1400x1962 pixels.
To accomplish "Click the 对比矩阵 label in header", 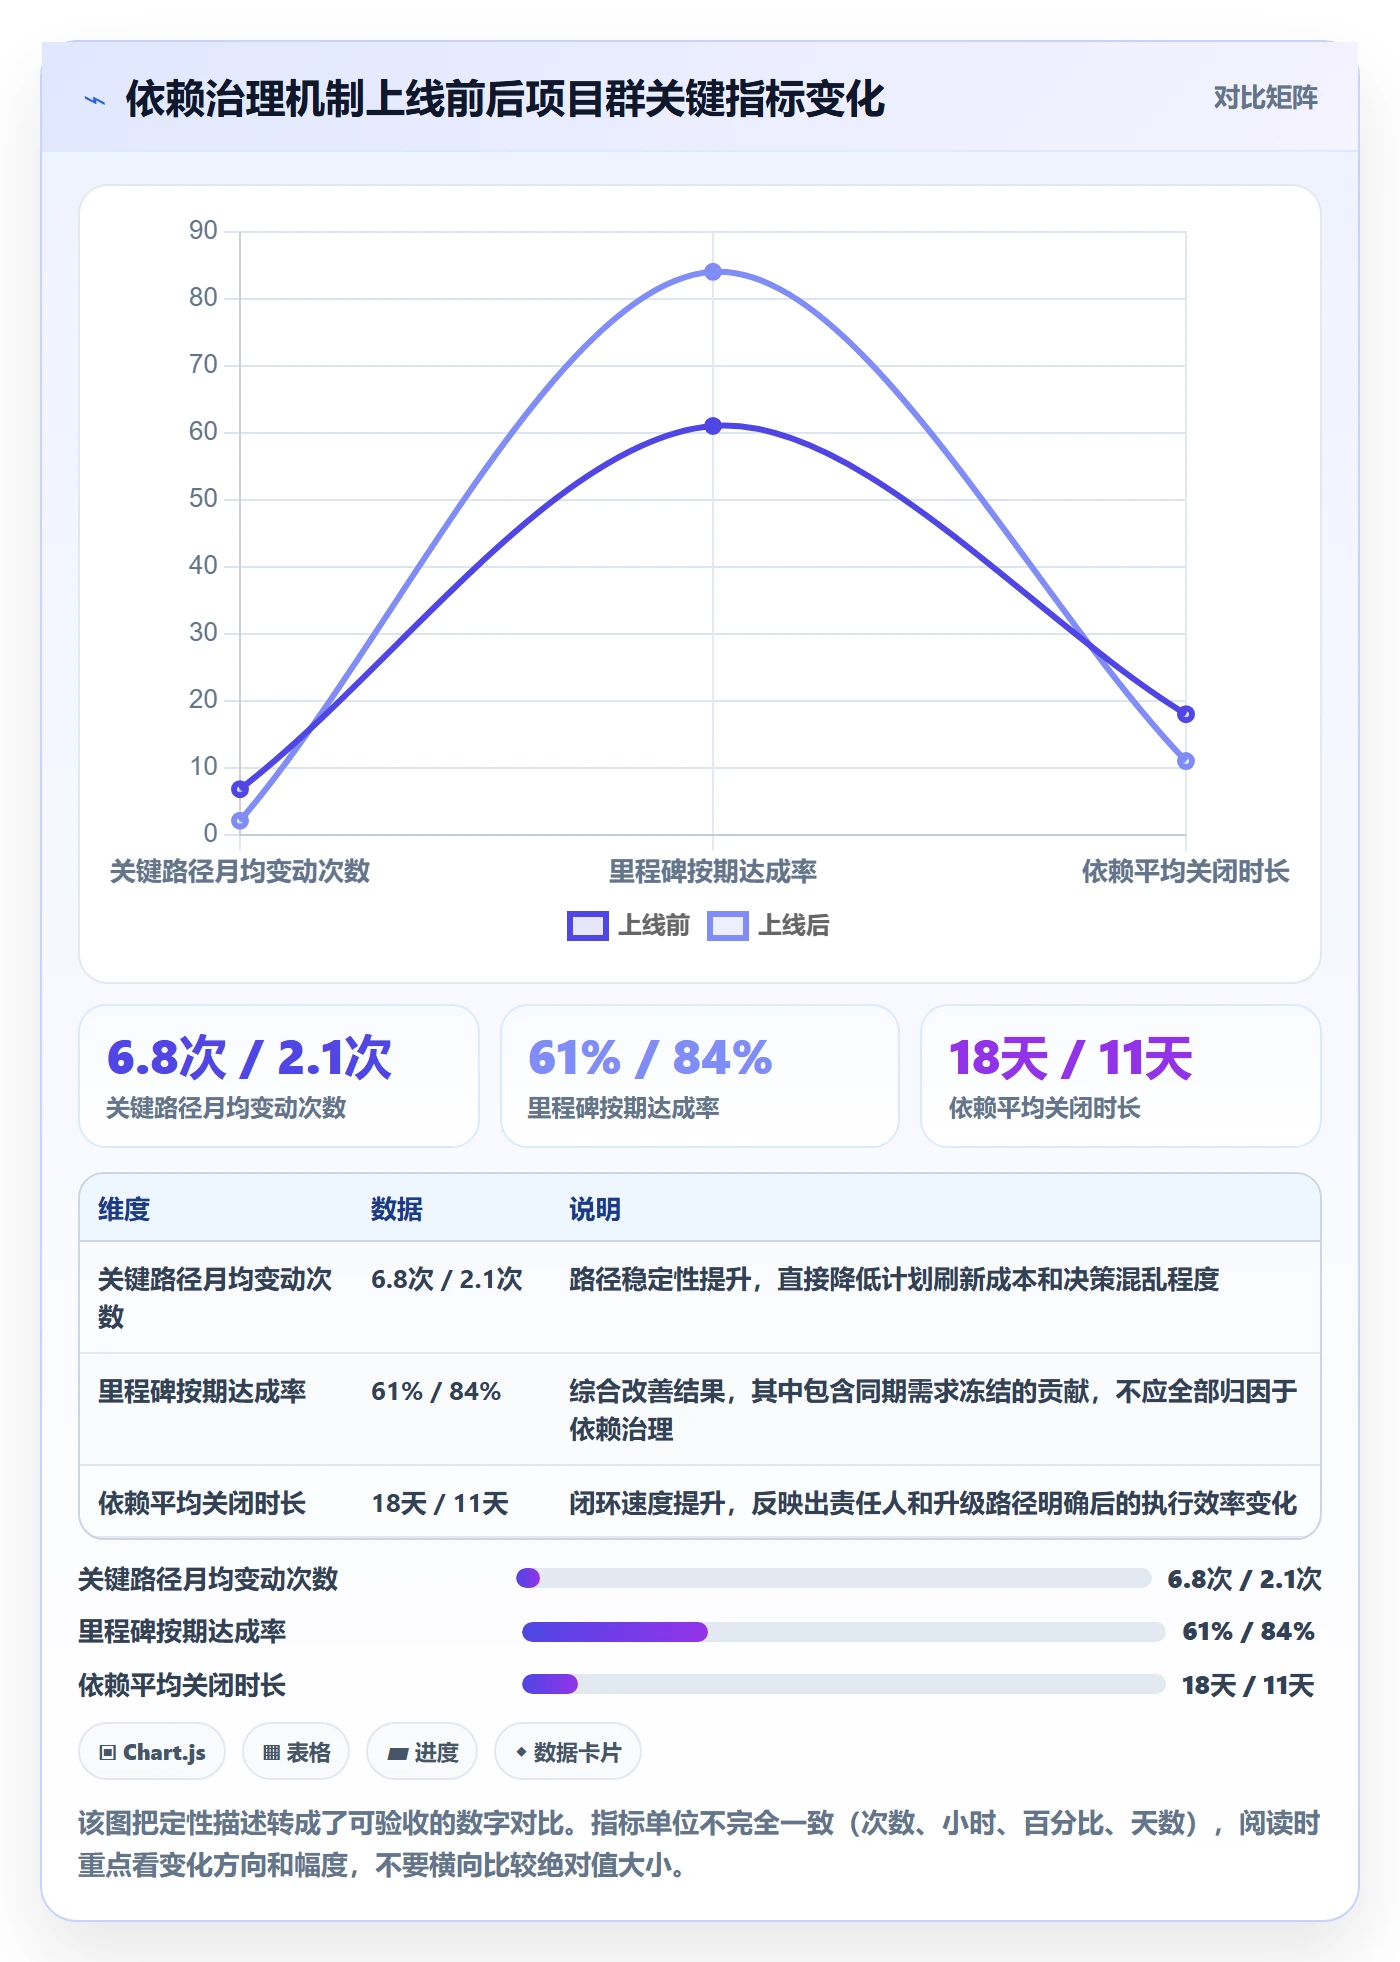I will pyautogui.click(x=1265, y=98).
